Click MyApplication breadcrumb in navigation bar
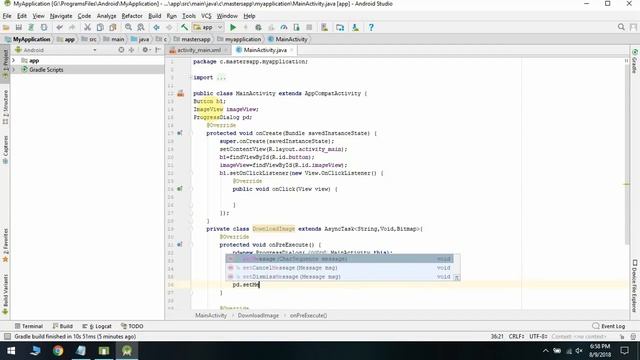Screen dimensions: 640x360 pyautogui.click(x=28, y=39)
